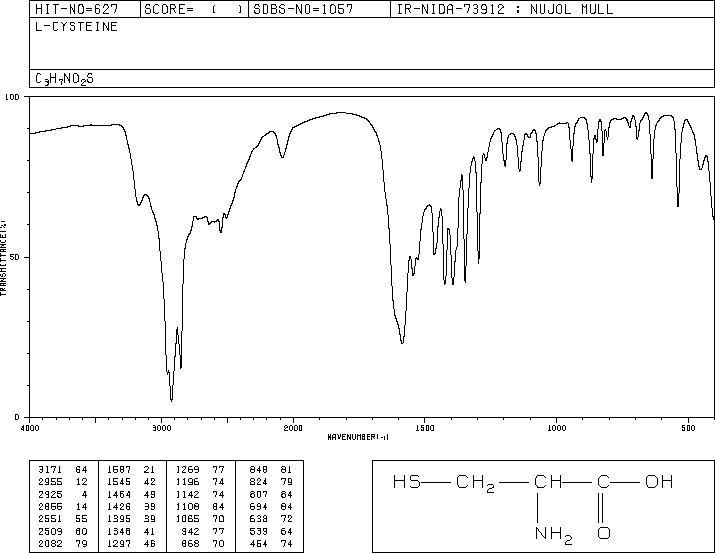715x553 pixels.
Task: Click the 500 x-axis tick label
Action: (x=688, y=428)
